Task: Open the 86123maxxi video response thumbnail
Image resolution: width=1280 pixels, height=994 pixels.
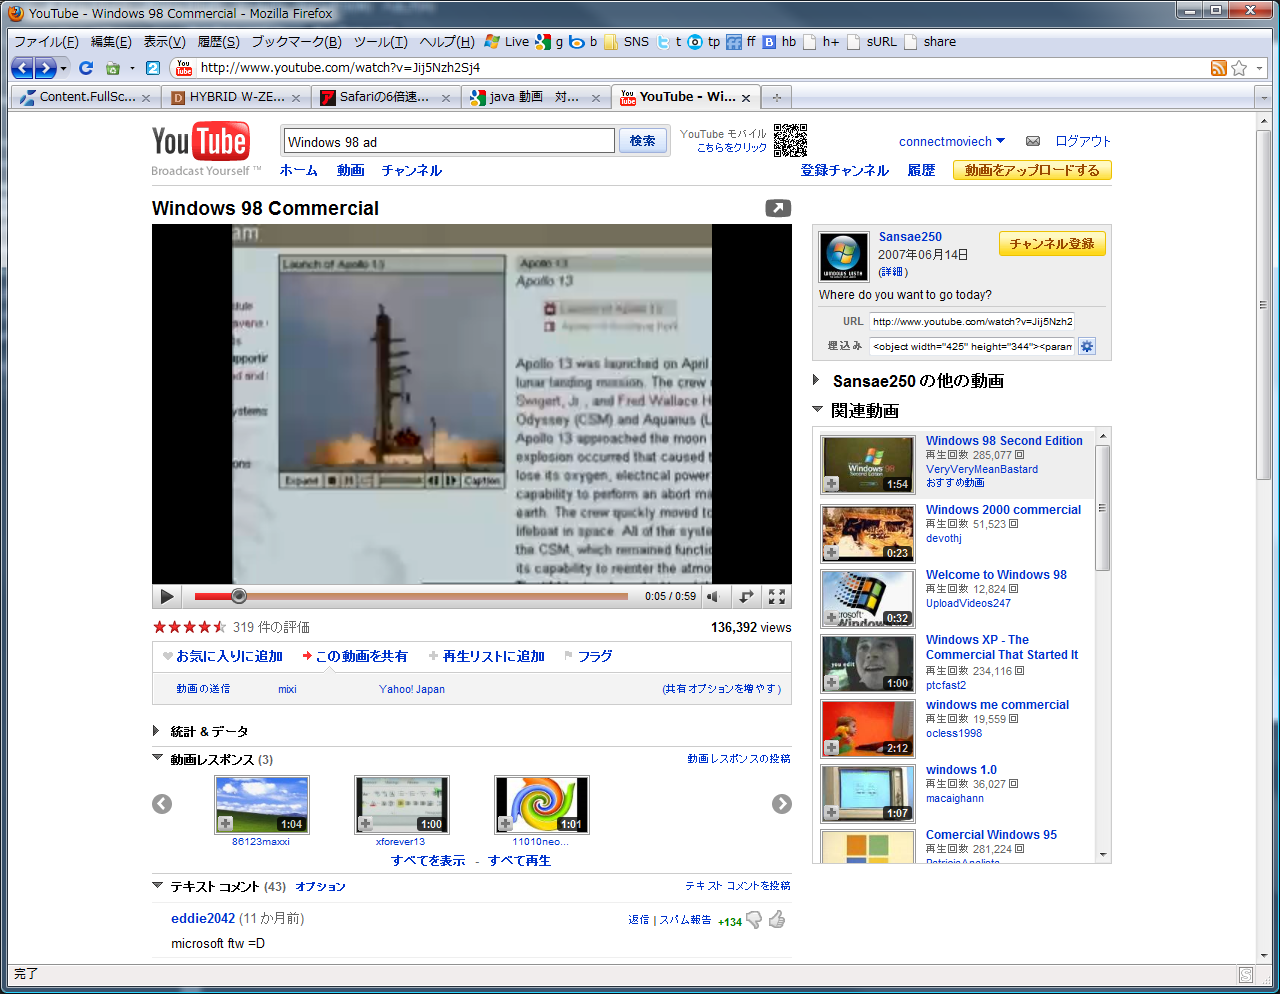Action: [x=262, y=804]
